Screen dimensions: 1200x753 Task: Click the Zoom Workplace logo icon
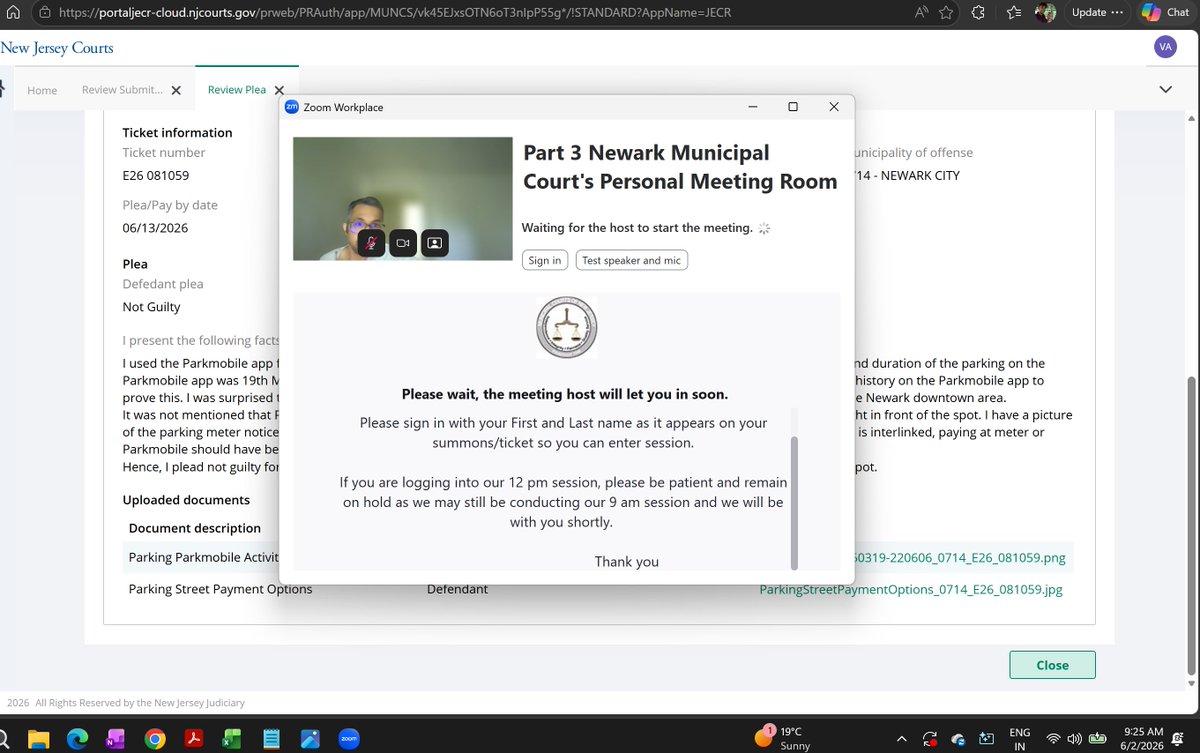click(x=292, y=107)
